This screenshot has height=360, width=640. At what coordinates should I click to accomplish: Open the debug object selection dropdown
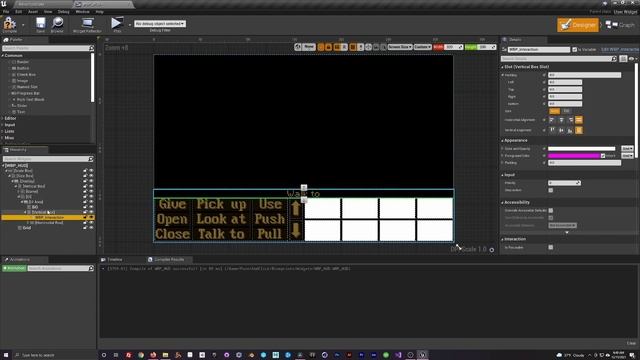[x=160, y=24]
